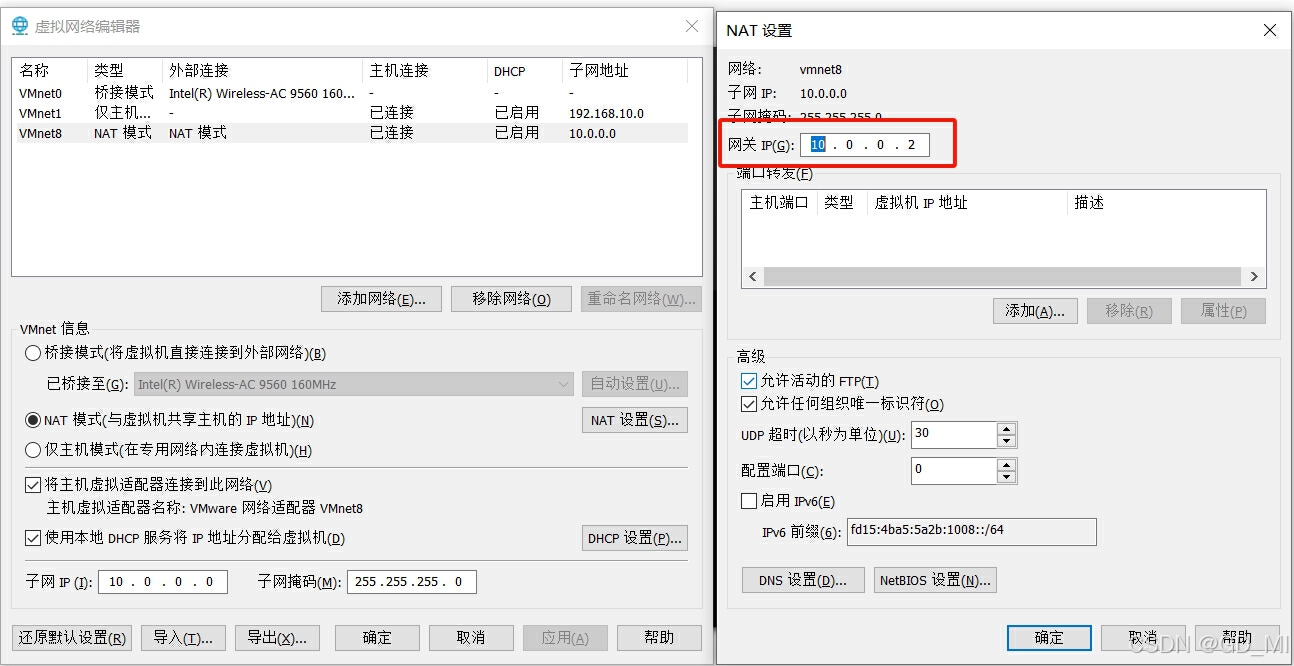Image resolution: width=1294 pixels, height=666 pixels.
Task: Click the 移除网络(O) button
Action: pyautogui.click(x=511, y=299)
